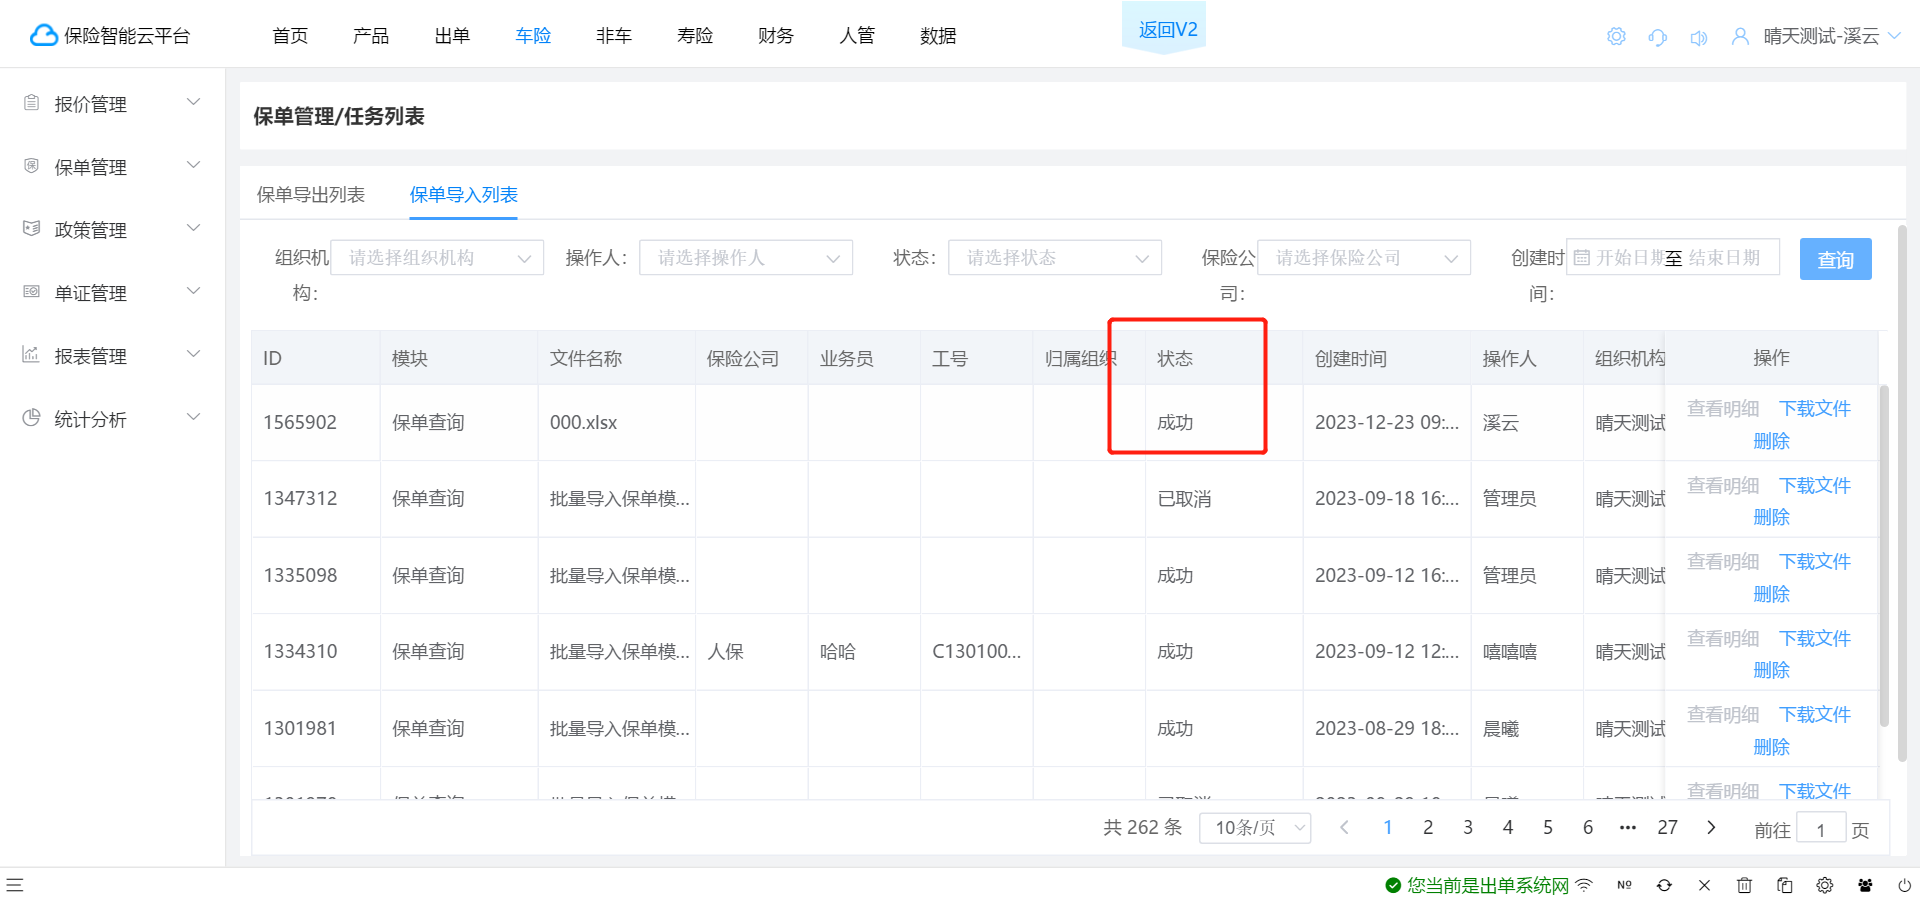Go to page 27 in pagination
The image size is (1920, 902).
(1668, 828)
